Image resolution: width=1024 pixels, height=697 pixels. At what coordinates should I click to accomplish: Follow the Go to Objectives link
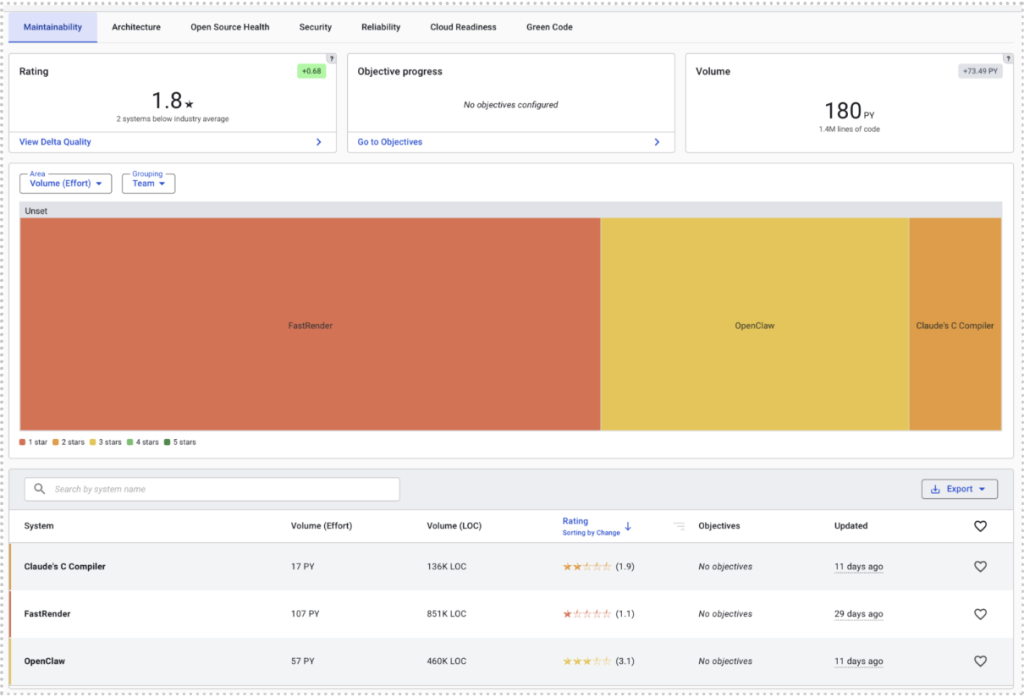pos(390,142)
